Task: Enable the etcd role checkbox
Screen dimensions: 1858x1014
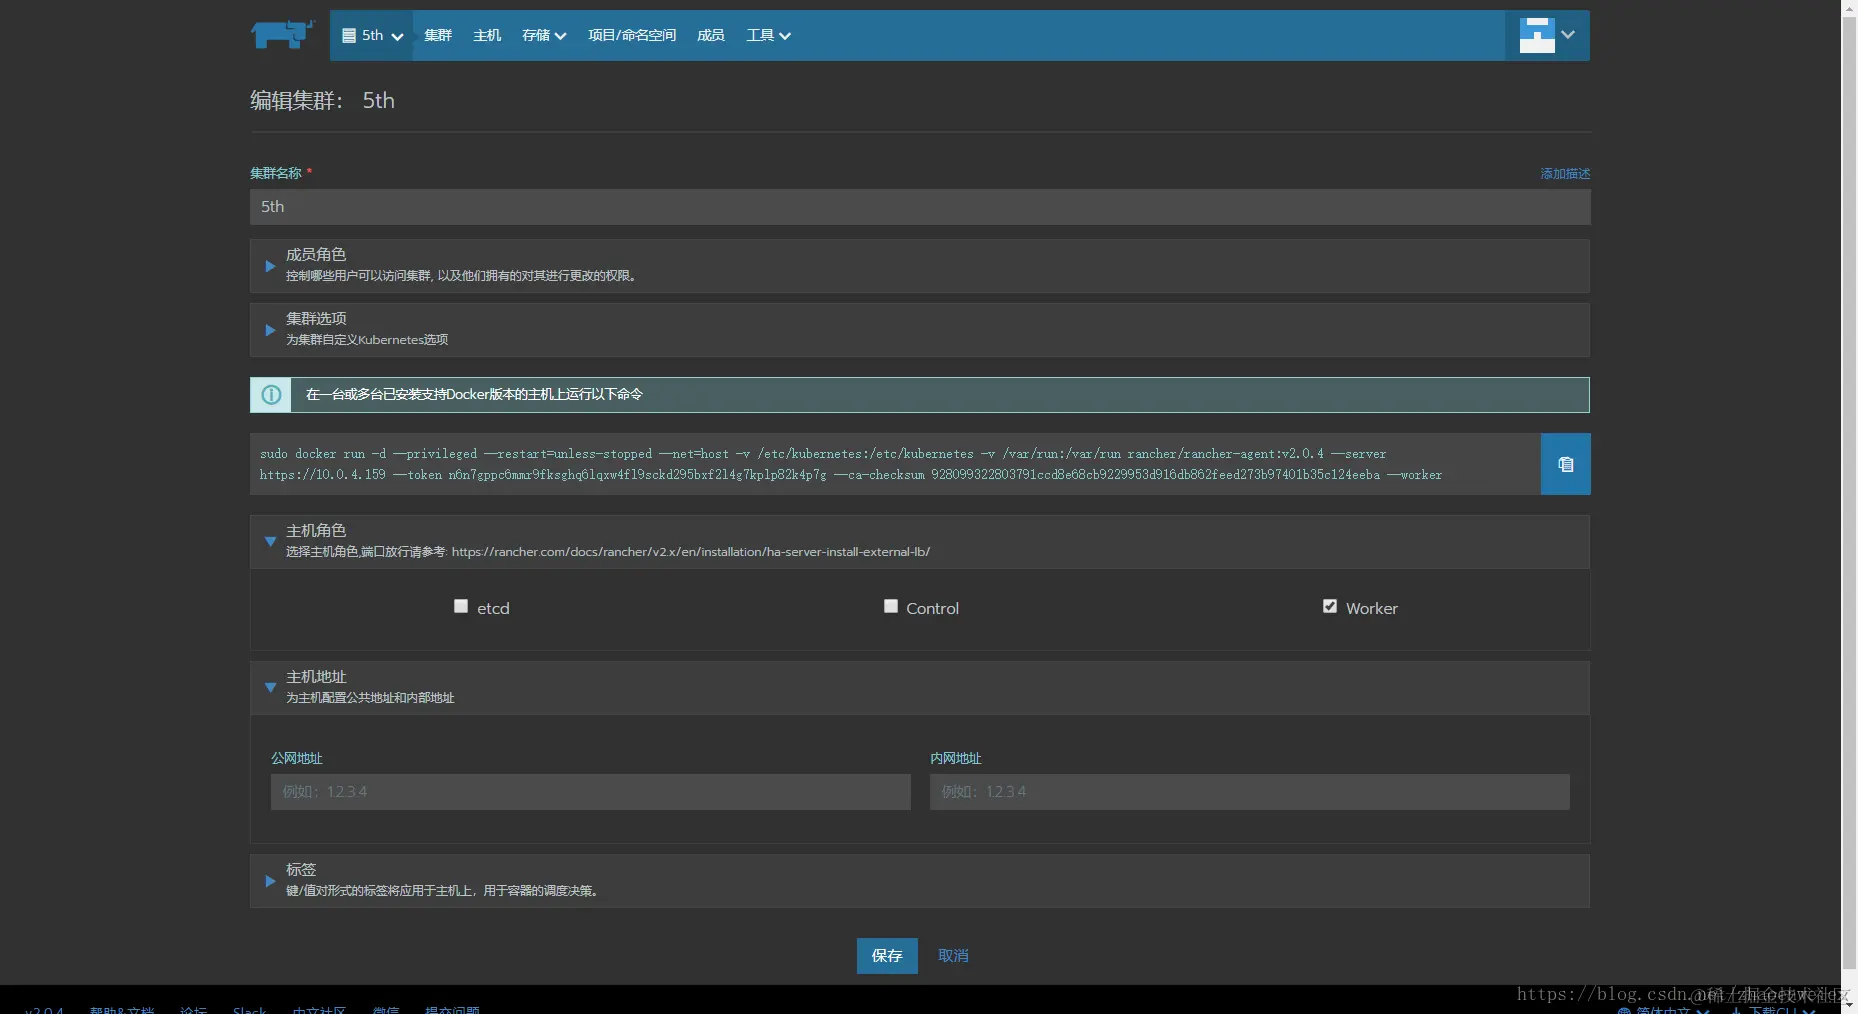Action: [x=461, y=606]
